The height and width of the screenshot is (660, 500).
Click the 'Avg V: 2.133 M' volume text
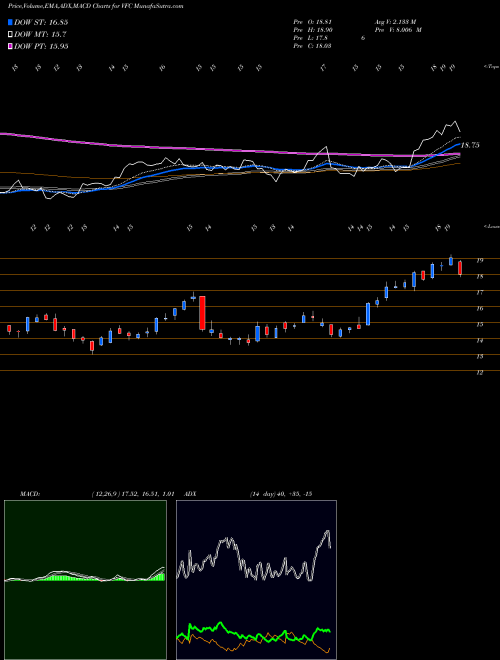pos(395,22)
